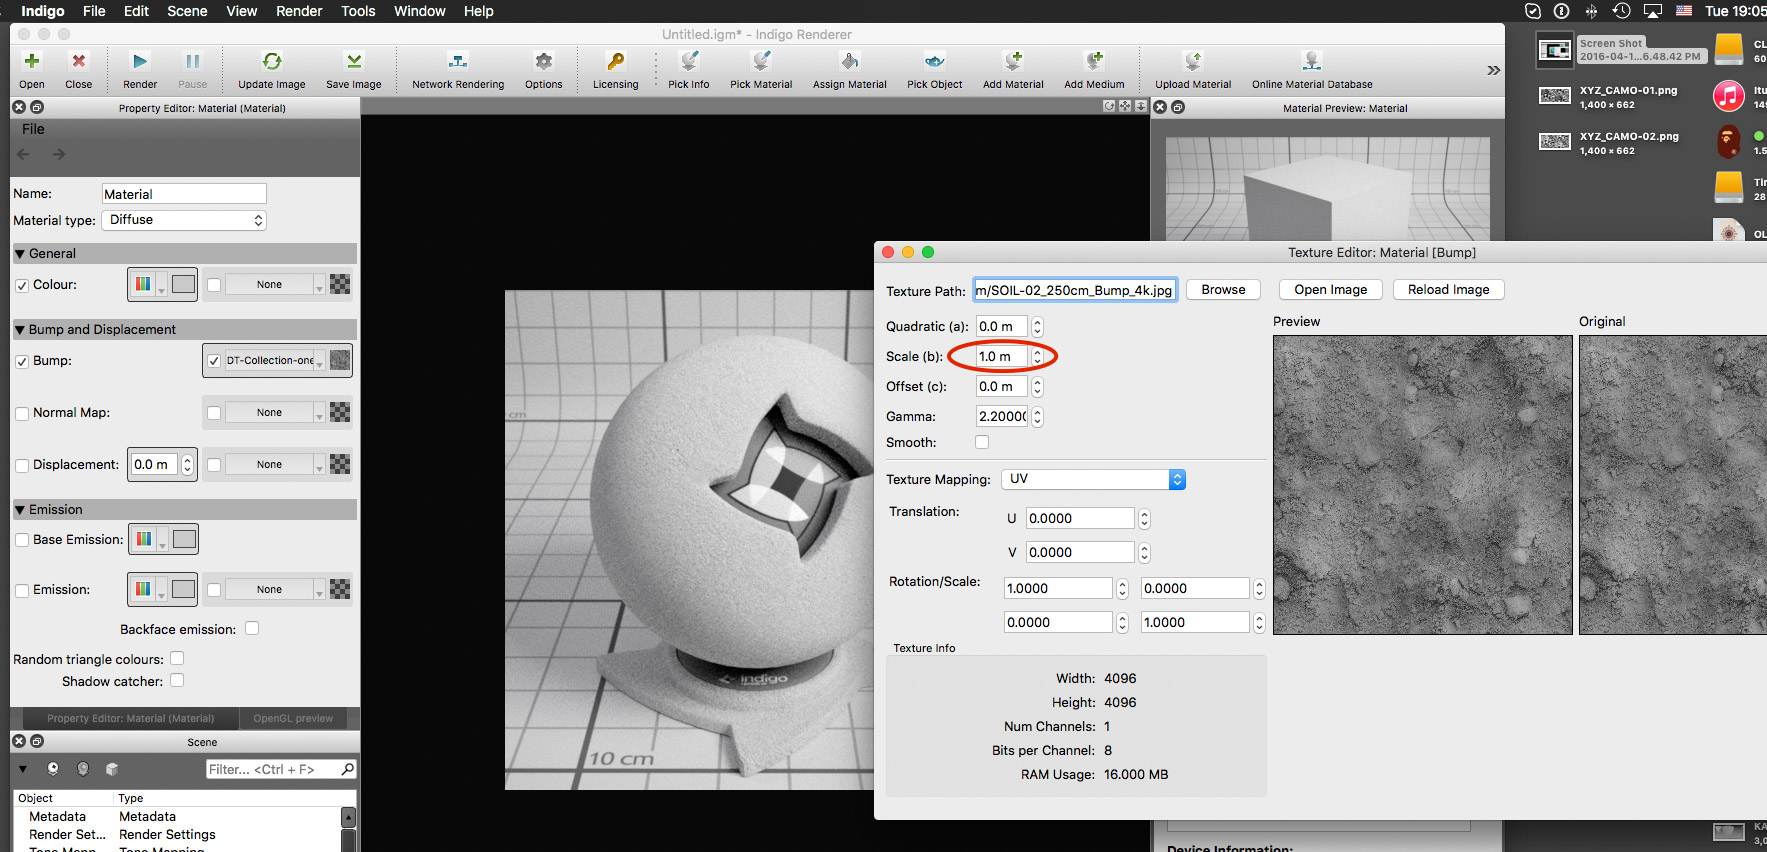Click the Render toolbar icon

(x=140, y=62)
